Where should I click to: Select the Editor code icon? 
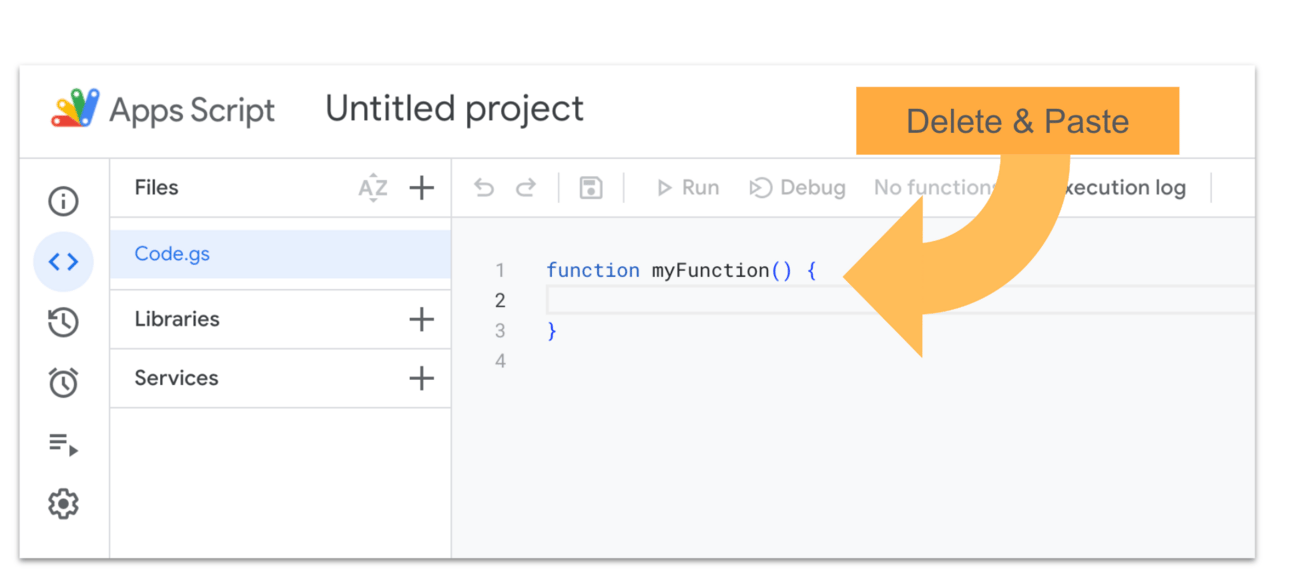(x=63, y=262)
